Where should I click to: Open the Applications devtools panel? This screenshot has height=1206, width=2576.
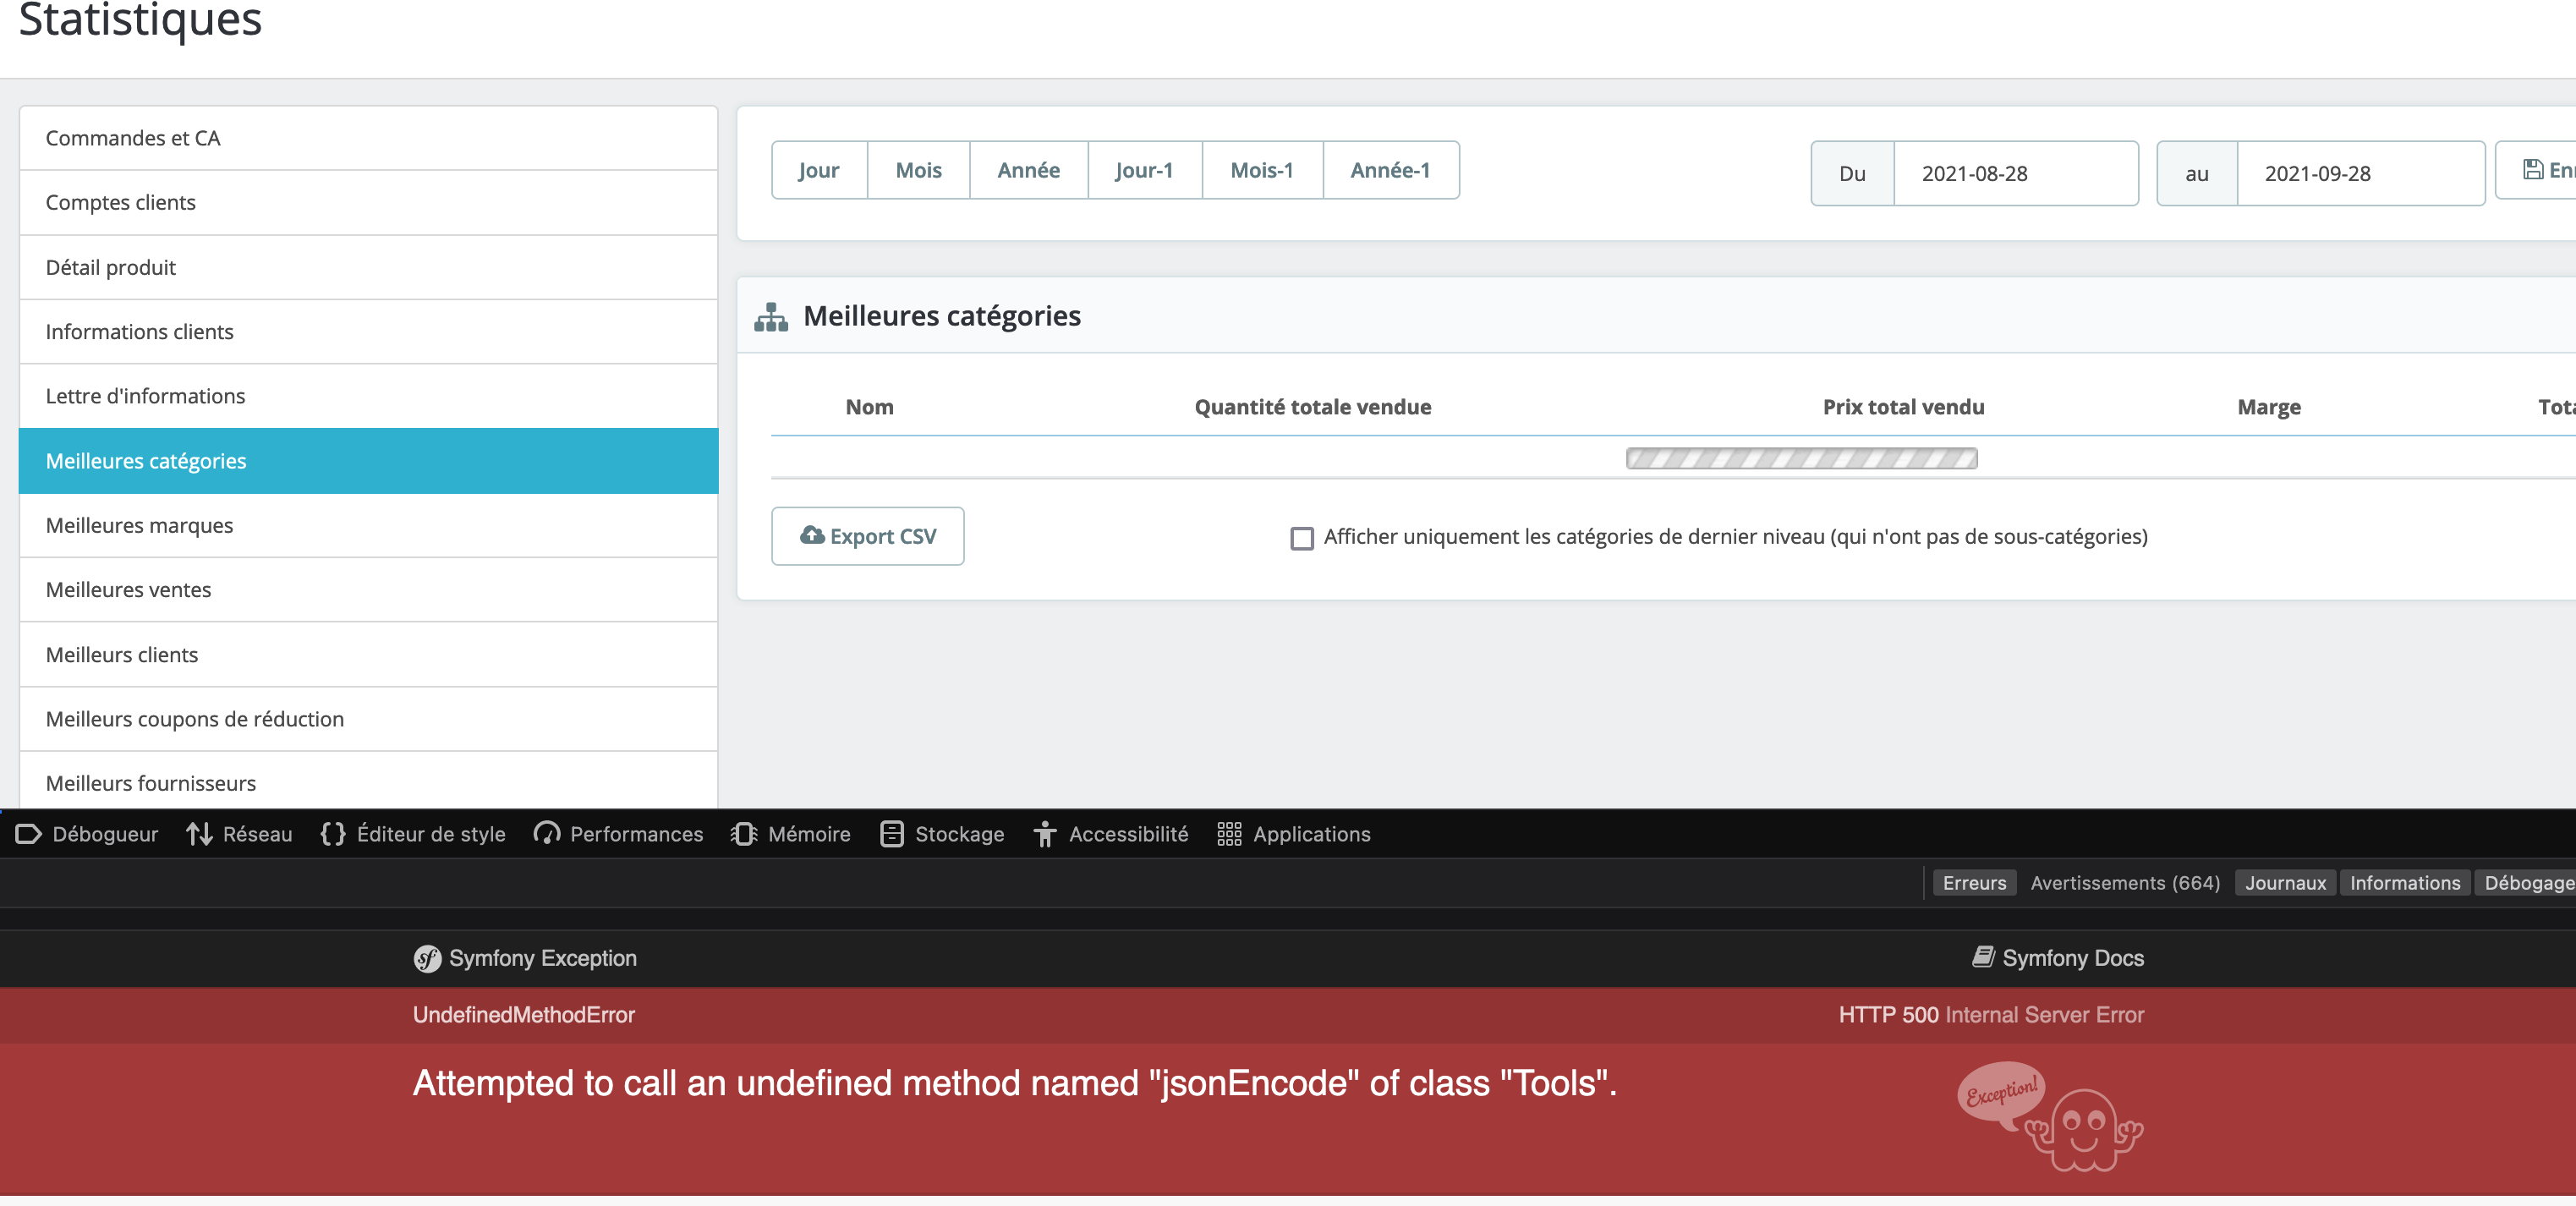[x=1293, y=834]
